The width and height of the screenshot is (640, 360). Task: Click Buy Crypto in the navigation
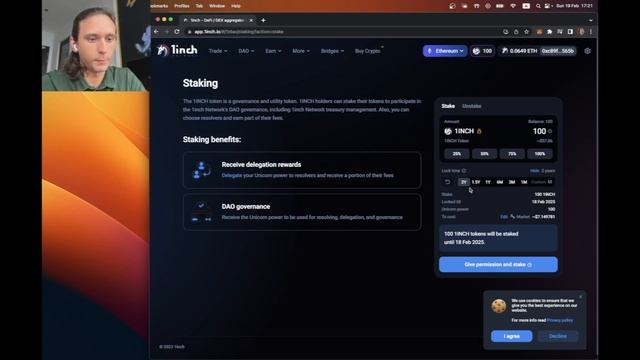[x=367, y=51]
